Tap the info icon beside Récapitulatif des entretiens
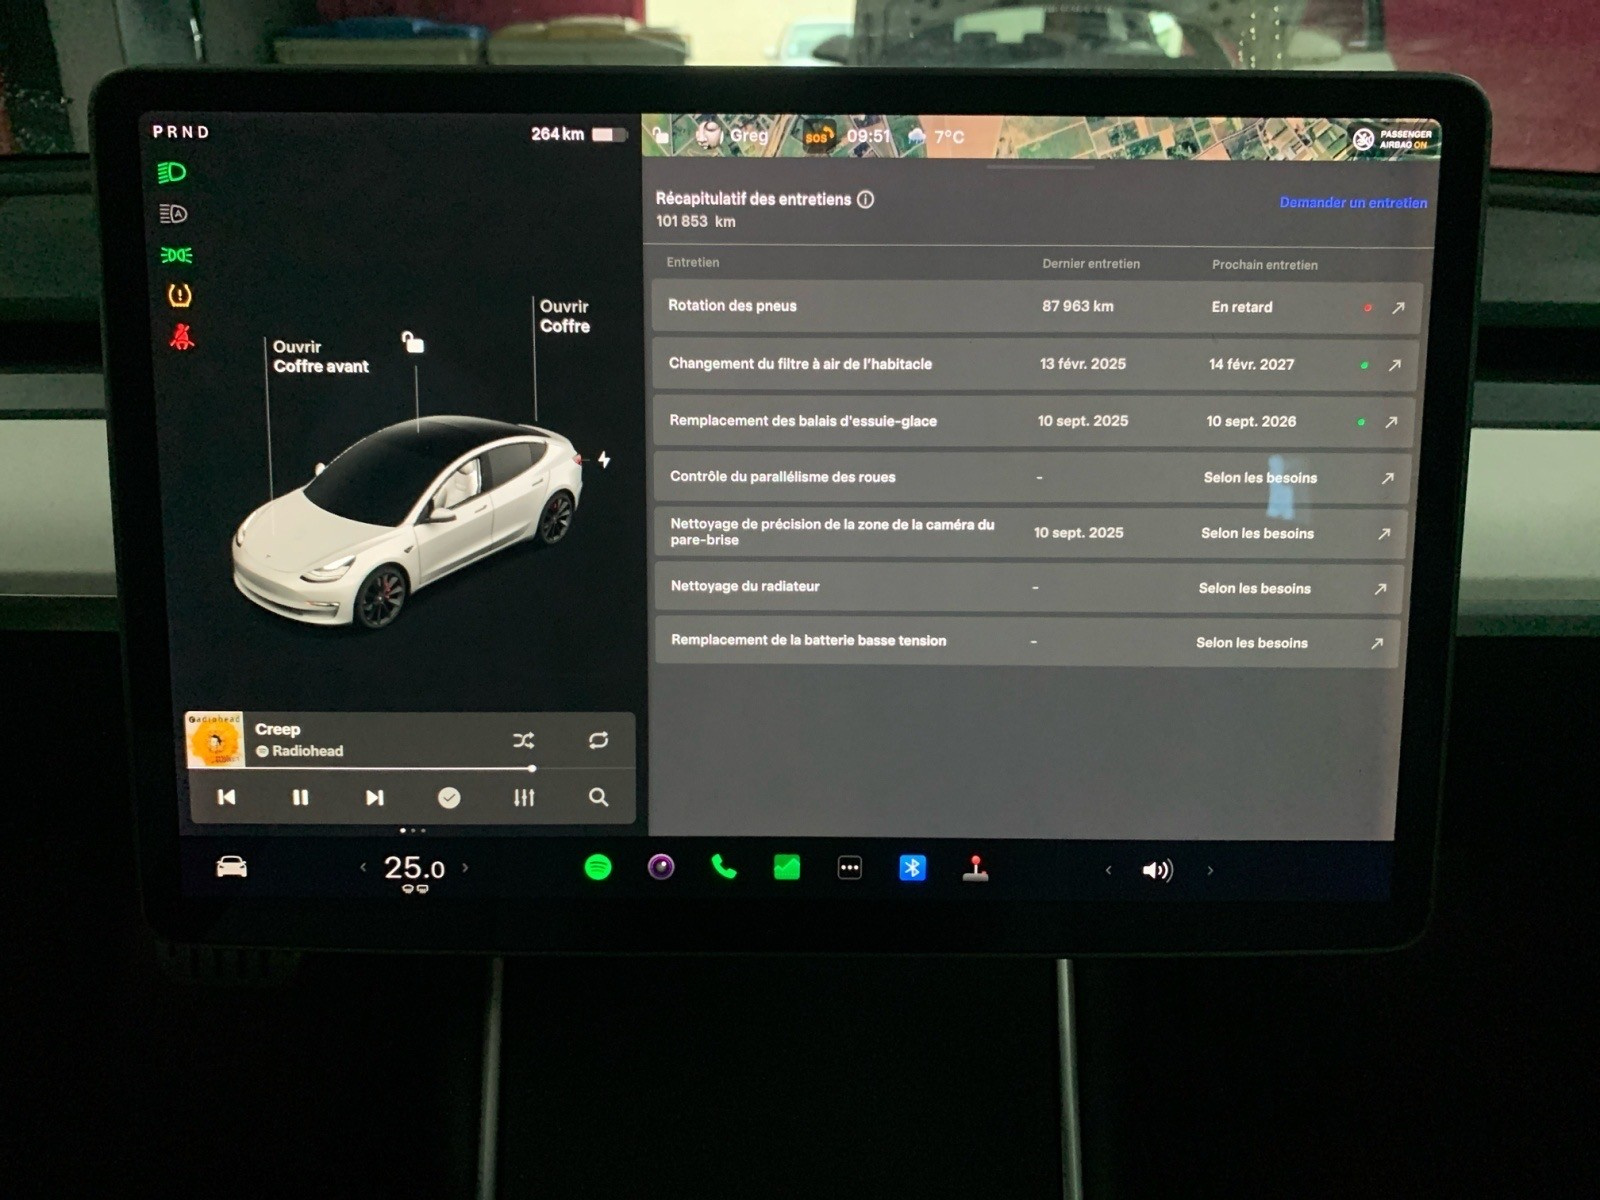This screenshot has width=1600, height=1200. 866,199
